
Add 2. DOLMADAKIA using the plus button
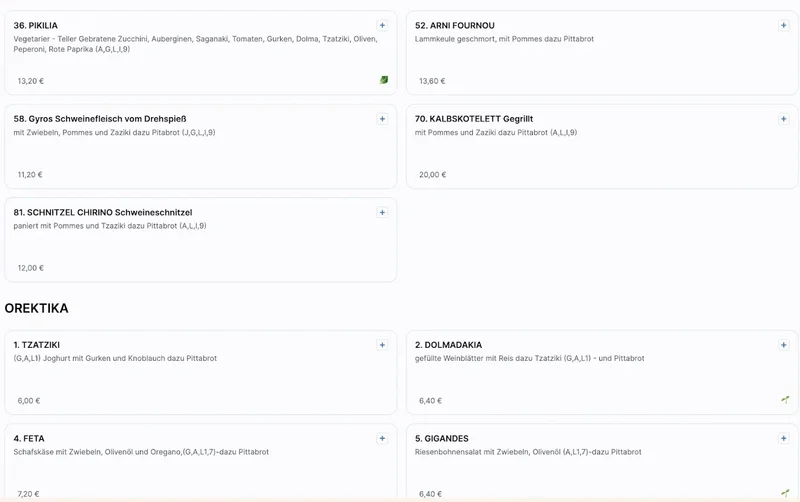pyautogui.click(x=784, y=345)
